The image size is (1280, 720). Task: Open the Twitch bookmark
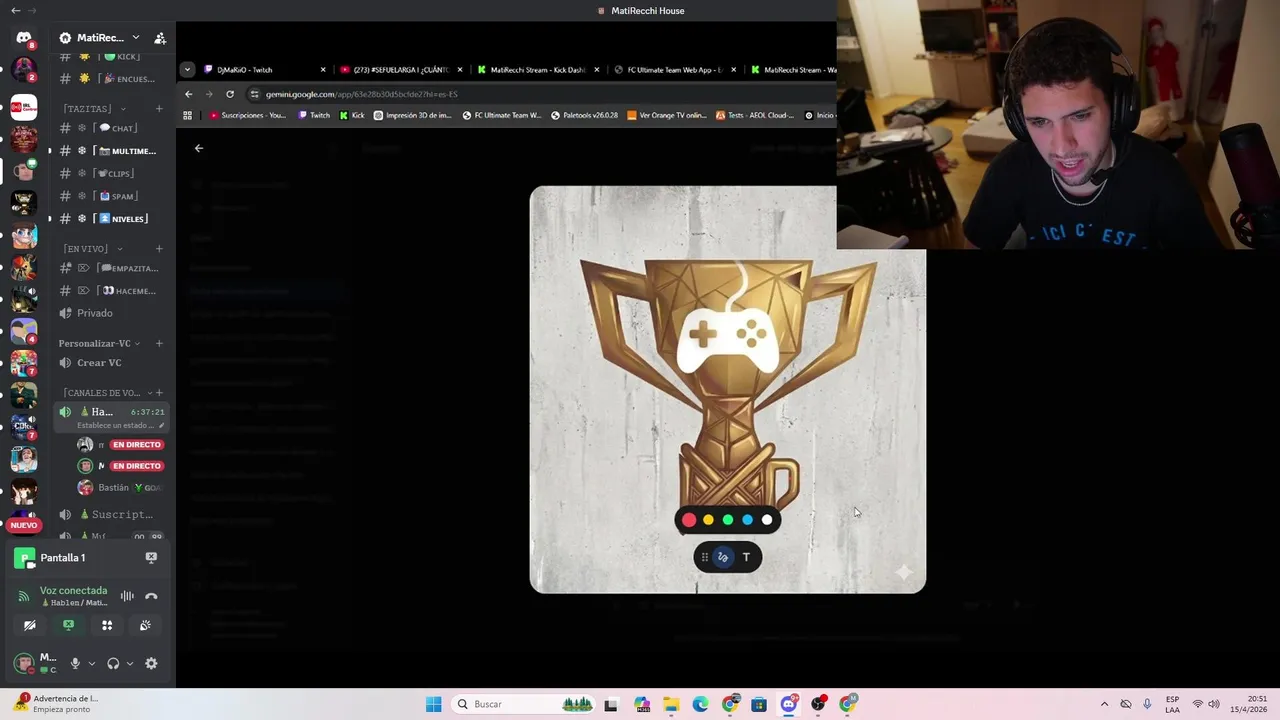(314, 115)
